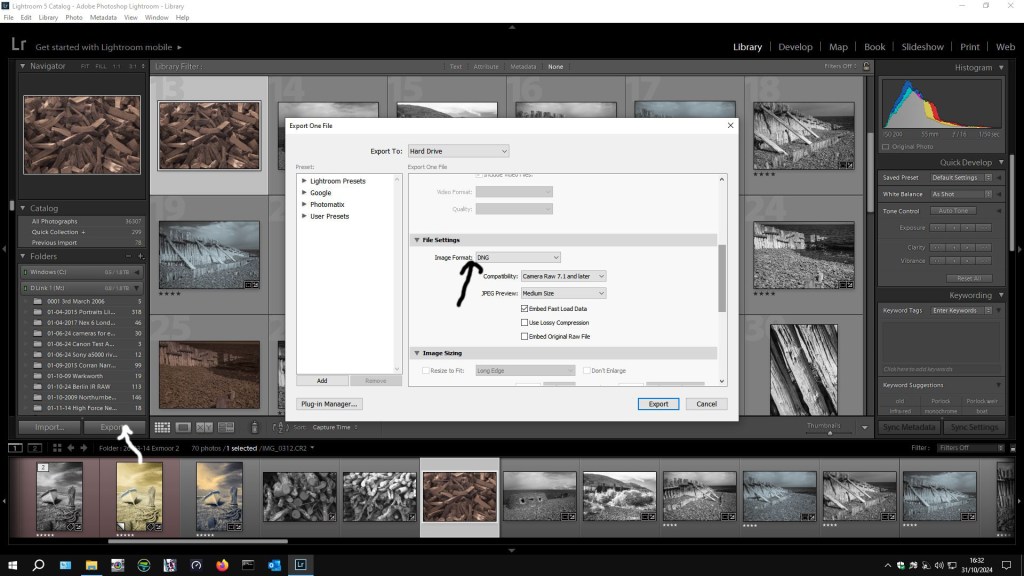Enable Use Lossy Compression checkbox

(x=525, y=323)
